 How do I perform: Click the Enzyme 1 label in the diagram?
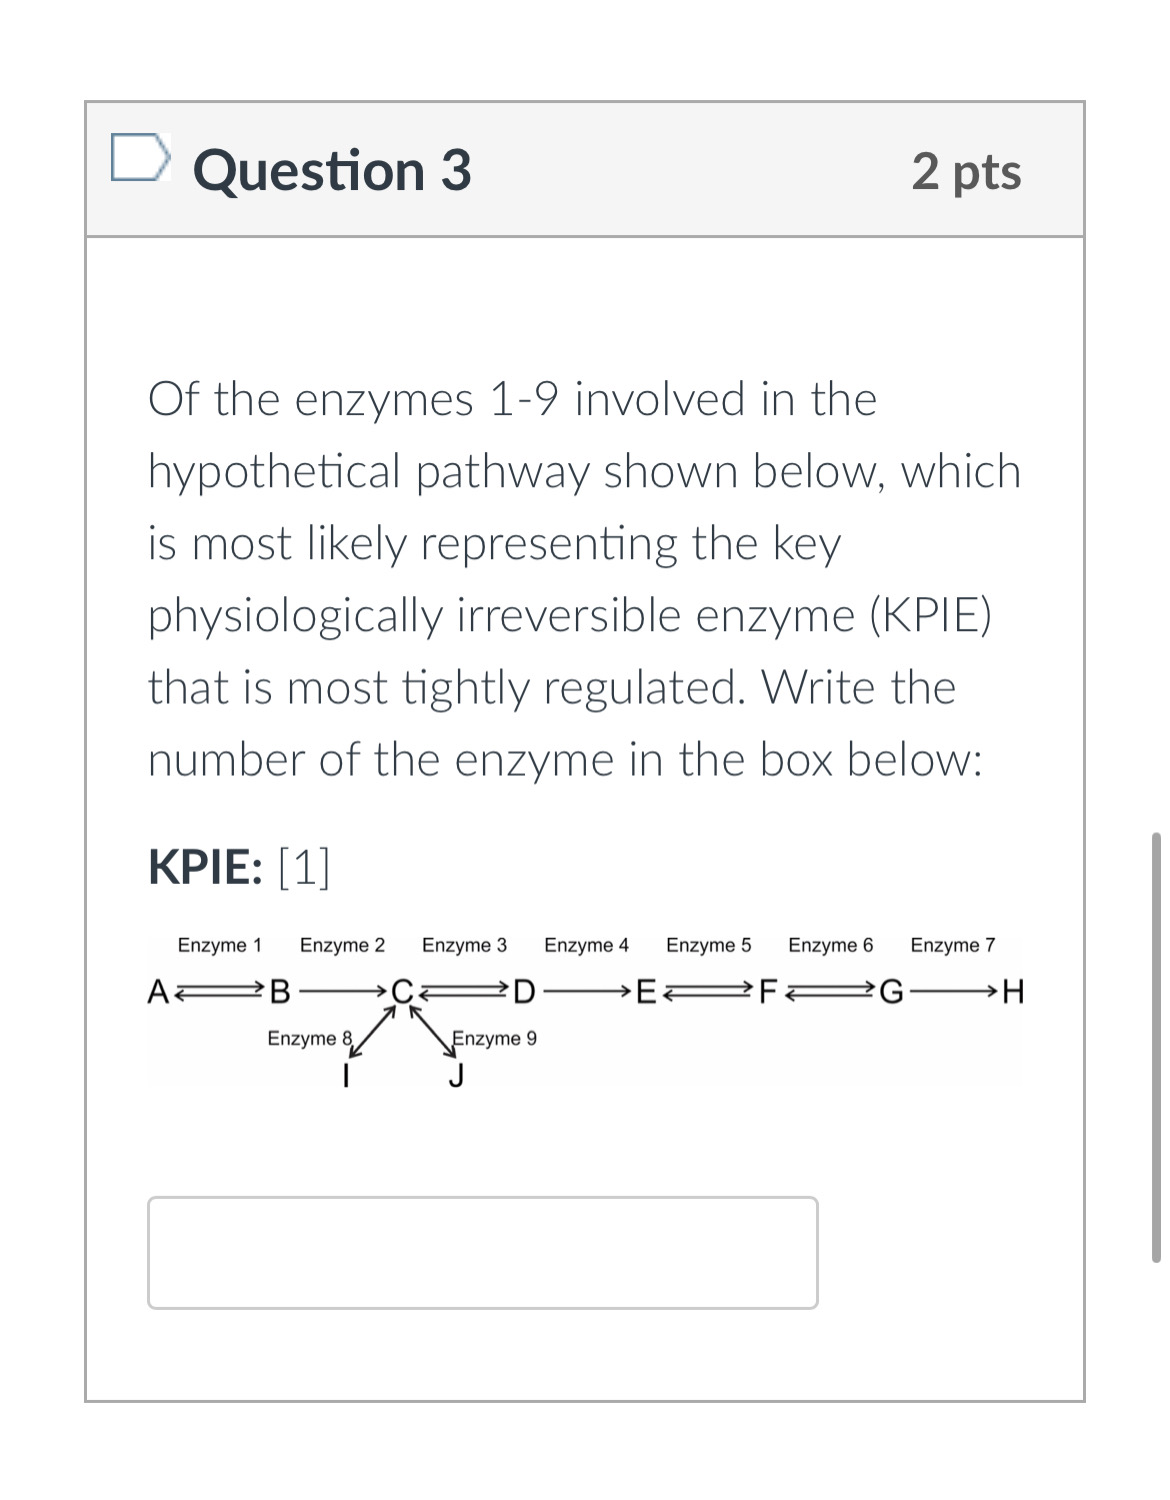(x=220, y=943)
